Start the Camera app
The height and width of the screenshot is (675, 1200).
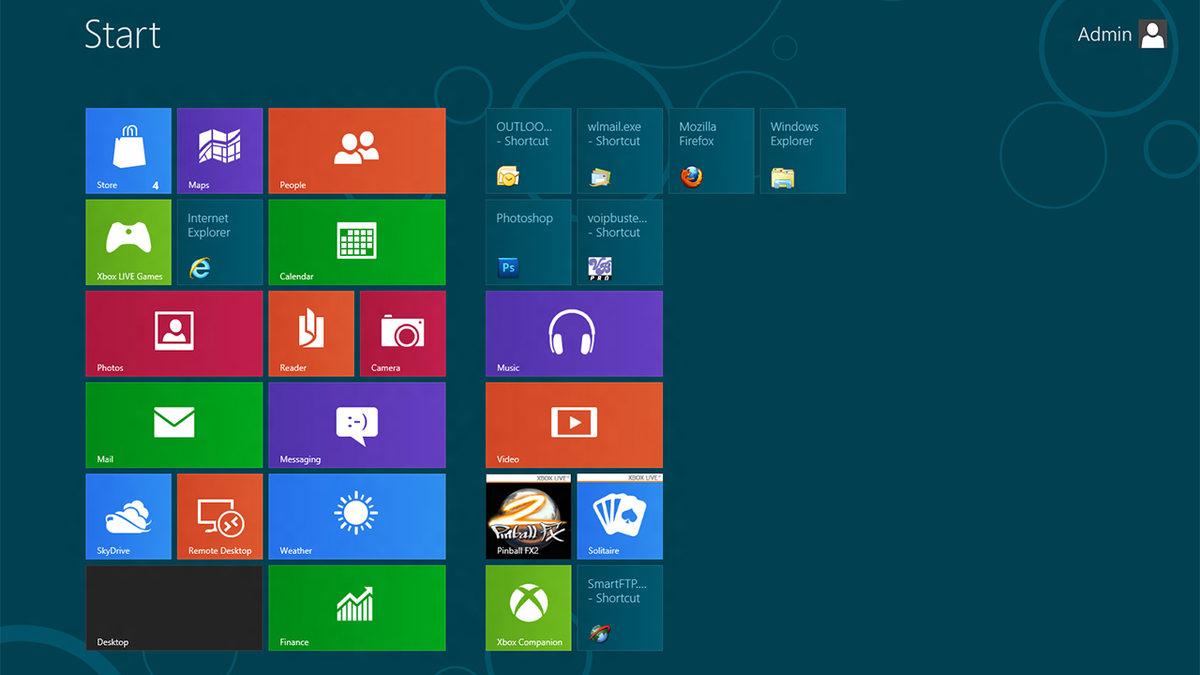point(402,333)
